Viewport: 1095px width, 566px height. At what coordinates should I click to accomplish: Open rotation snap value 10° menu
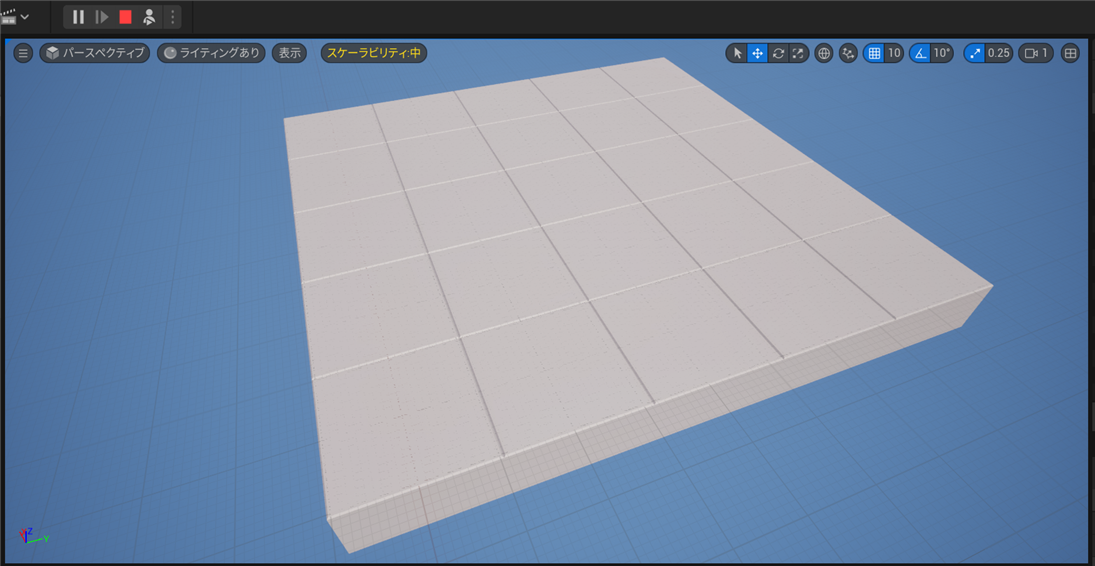942,53
